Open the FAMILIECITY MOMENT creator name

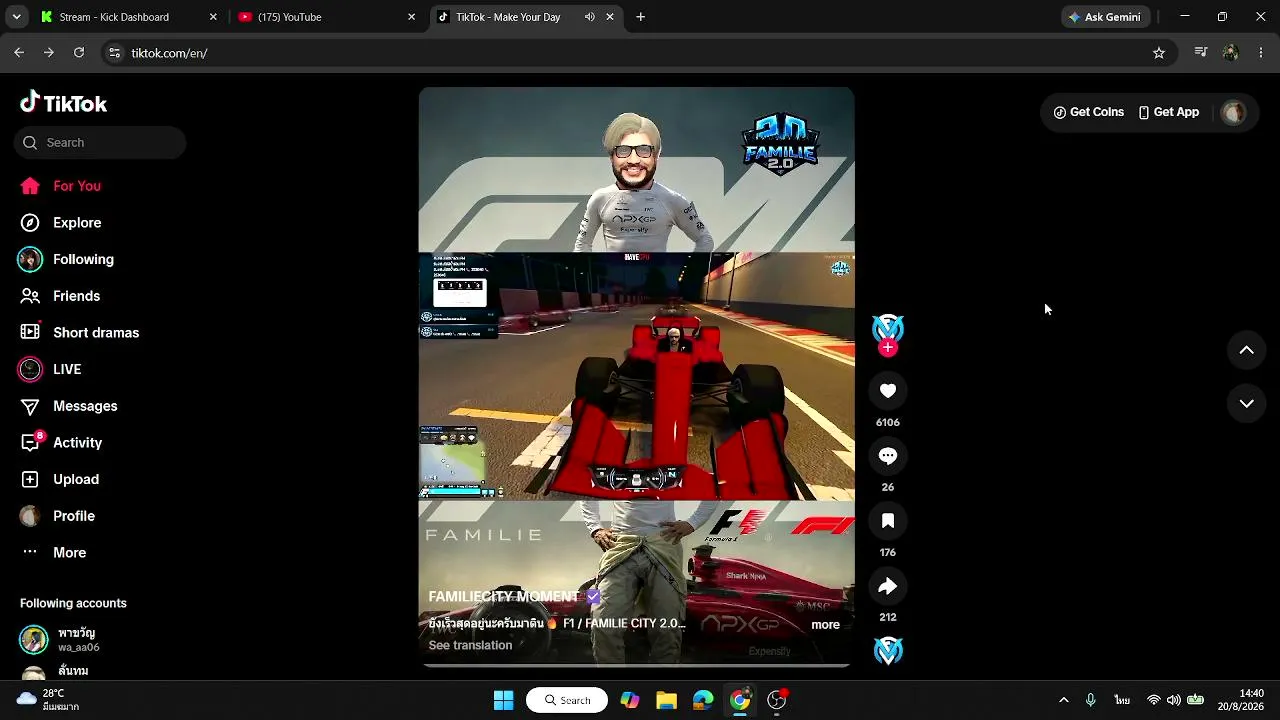pyautogui.click(x=504, y=597)
